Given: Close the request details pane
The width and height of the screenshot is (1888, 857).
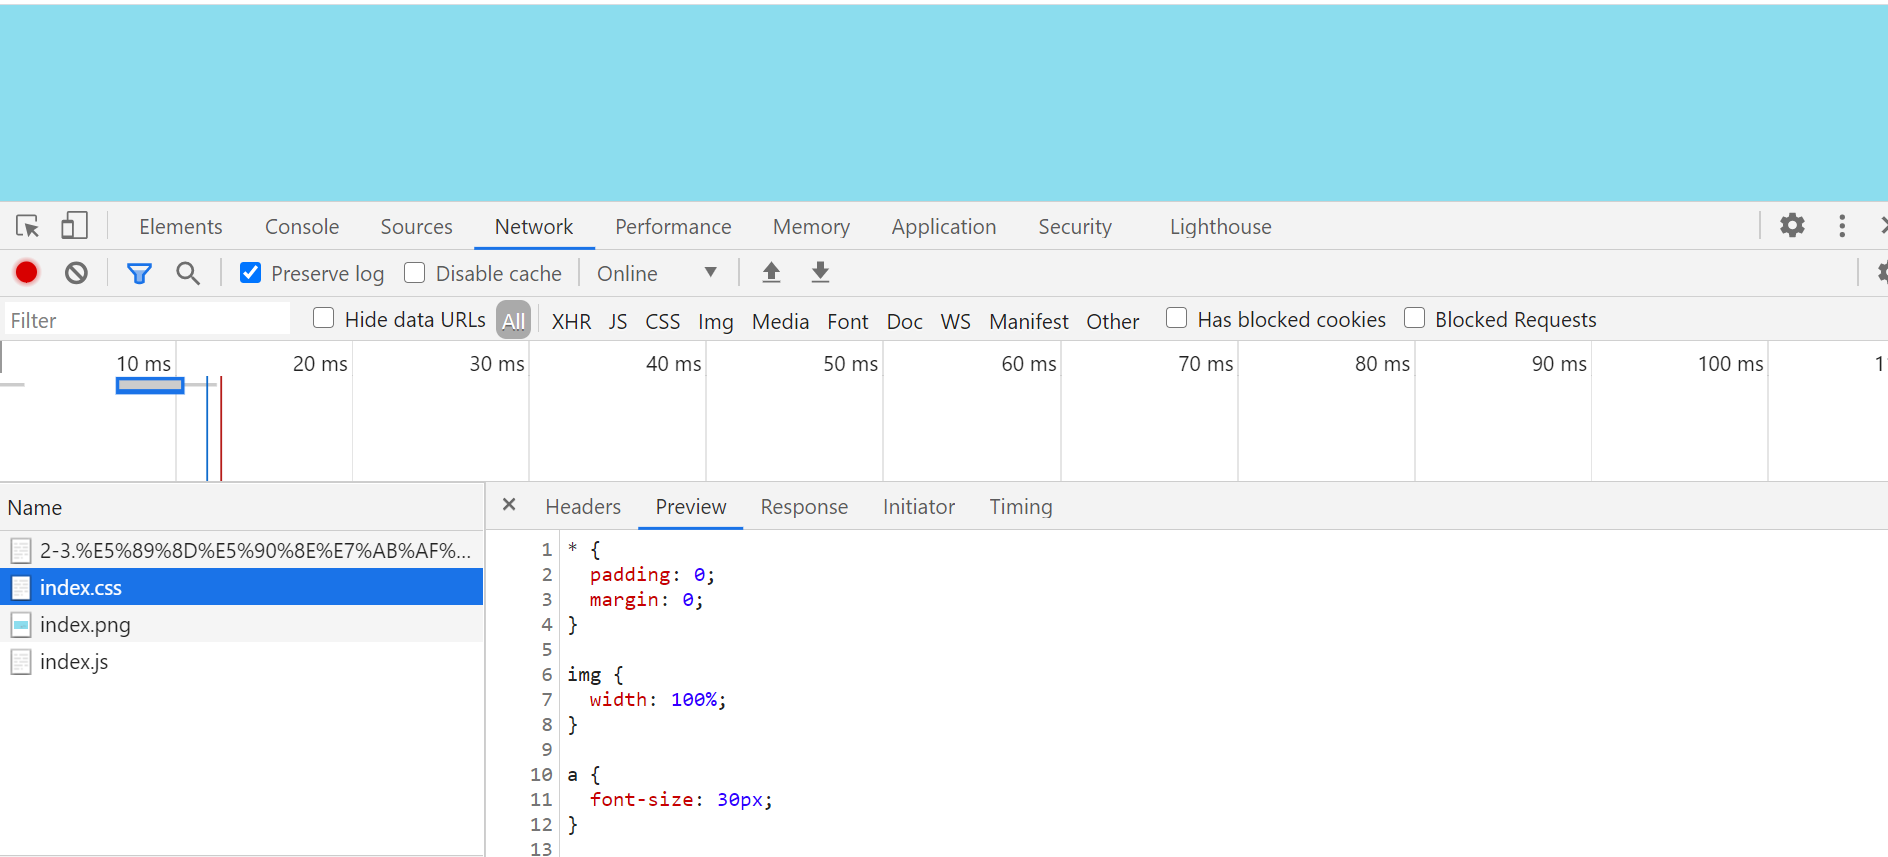Looking at the screenshot, I should [509, 505].
